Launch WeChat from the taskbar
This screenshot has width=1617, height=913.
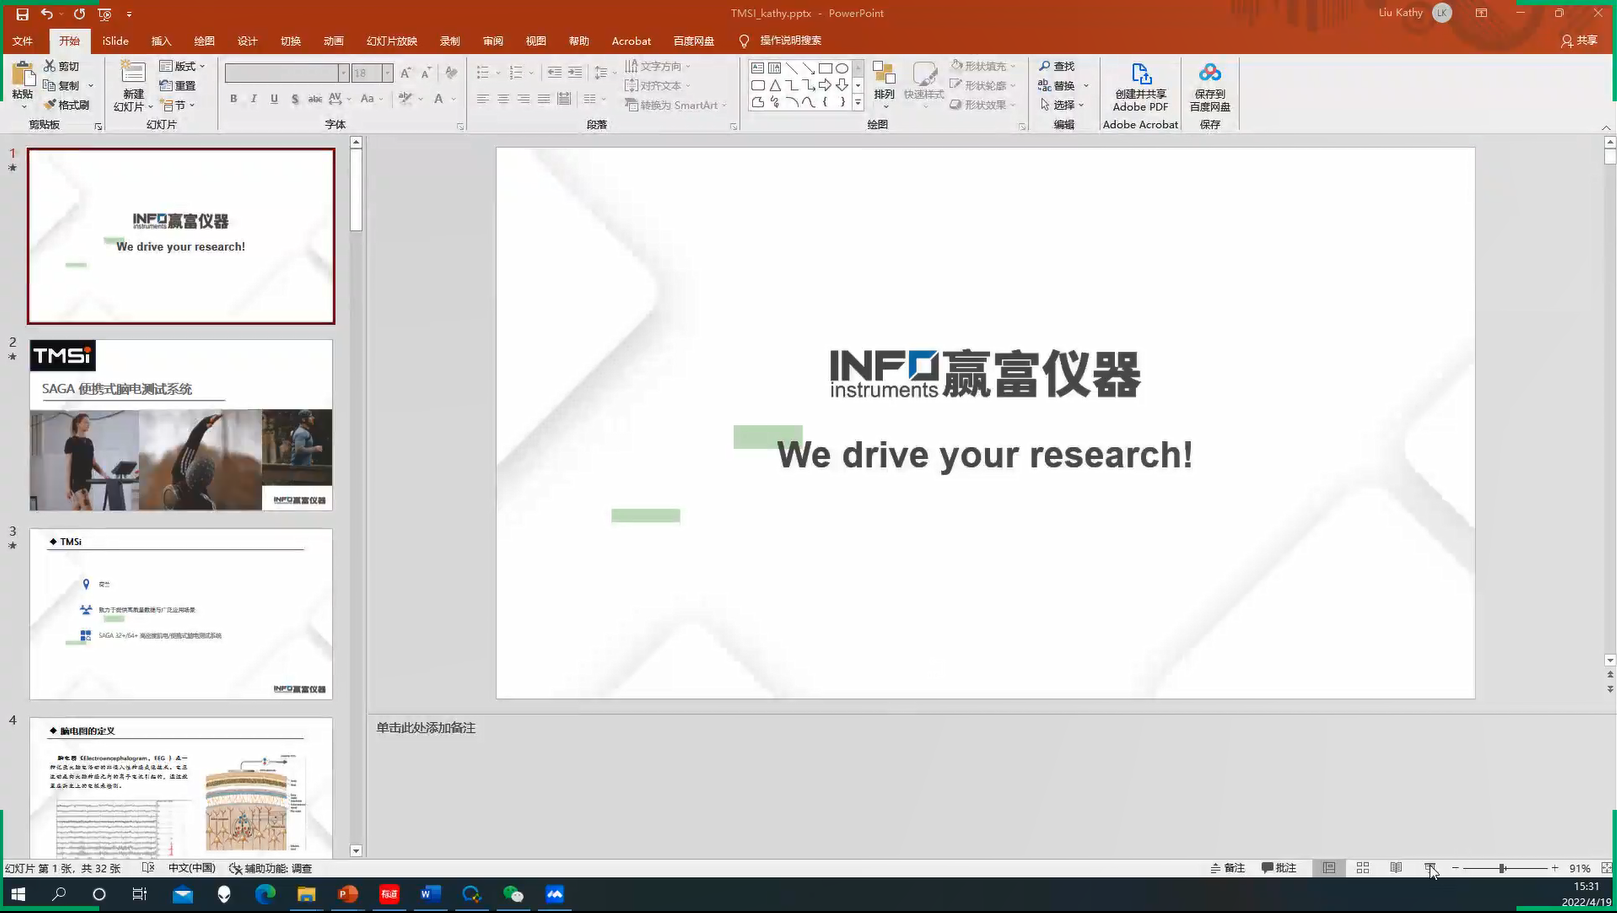tap(513, 894)
